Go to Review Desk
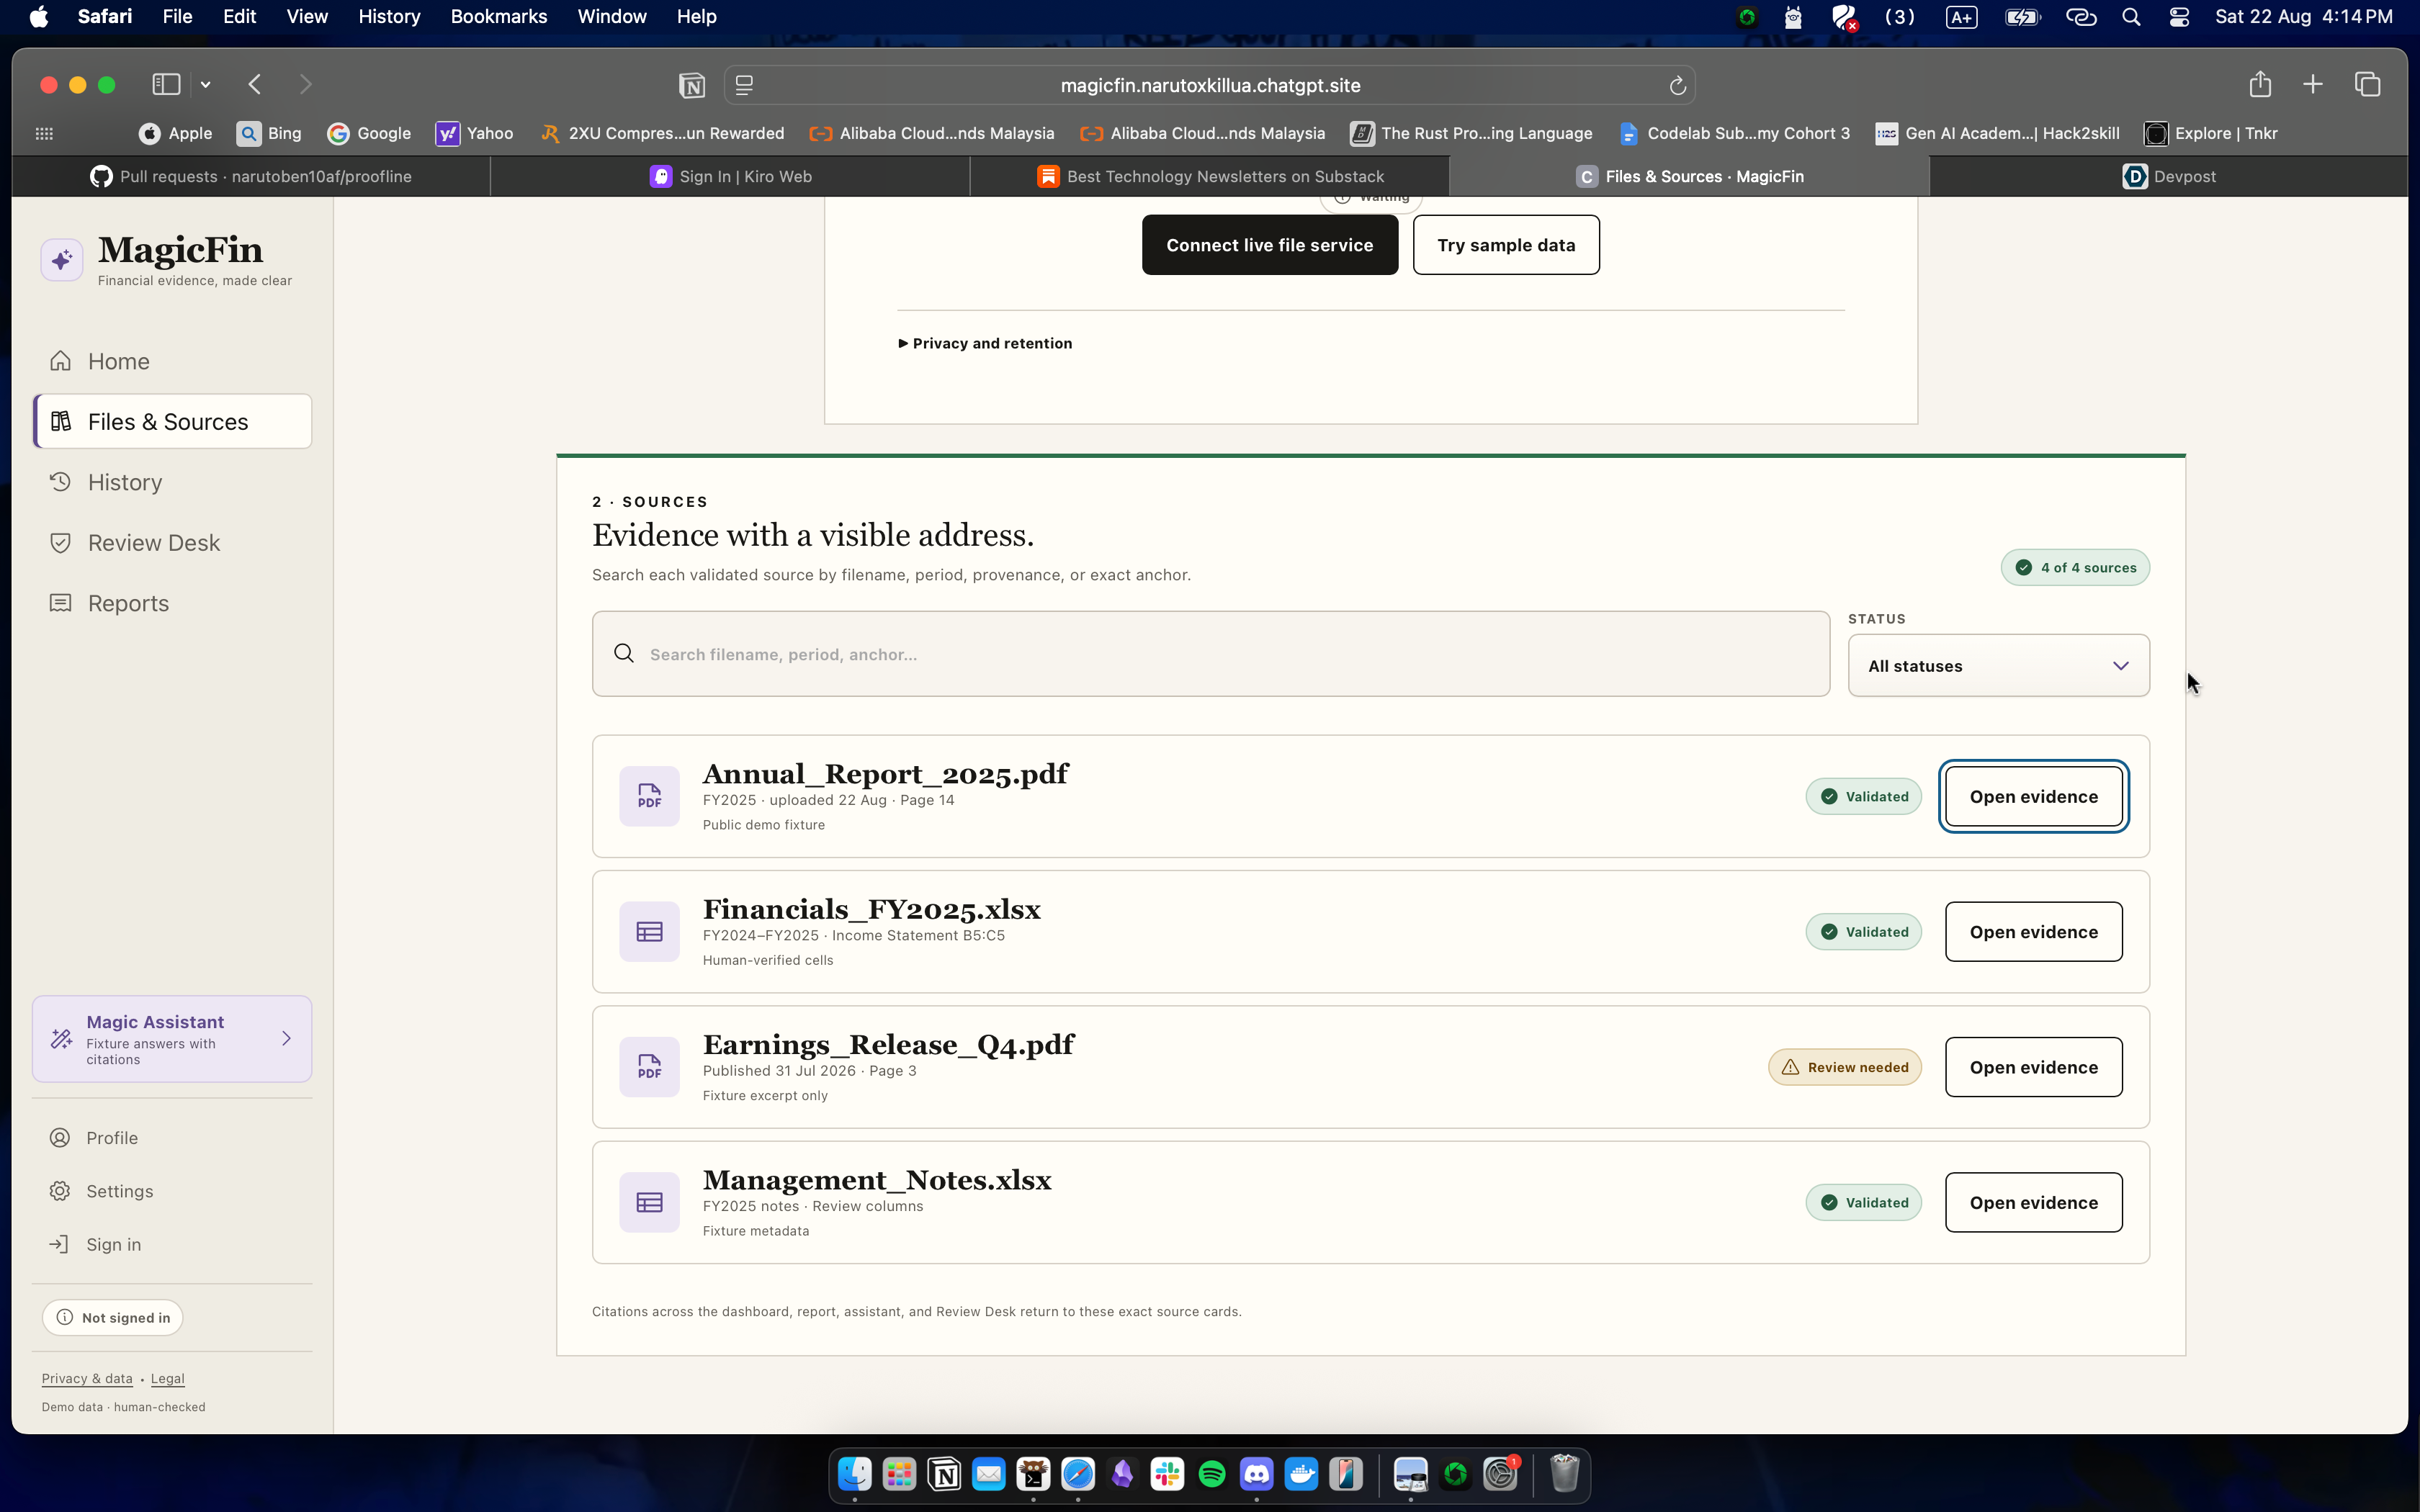The height and width of the screenshot is (1512, 2420). point(172,542)
